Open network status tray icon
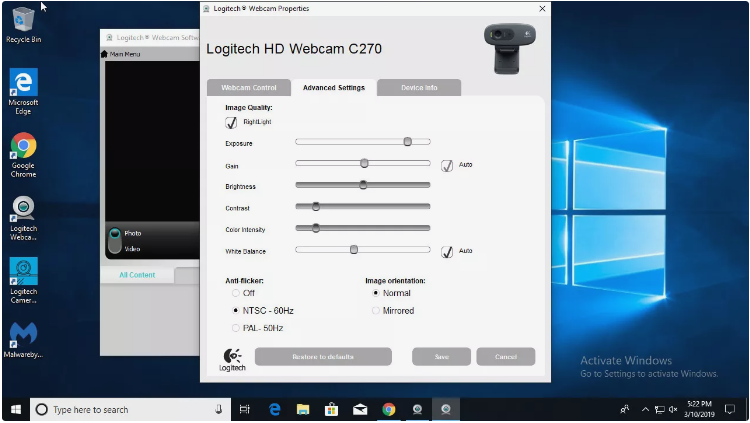Image resolution: width=750 pixels, height=423 pixels. [660, 410]
